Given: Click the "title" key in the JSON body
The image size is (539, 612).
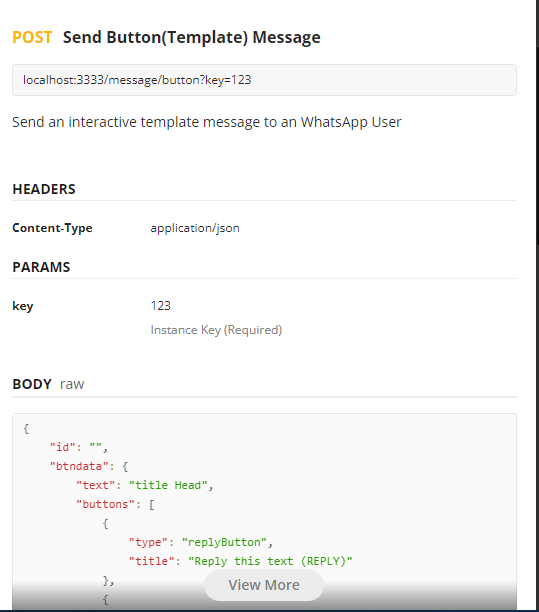Looking at the screenshot, I should [x=151, y=561].
